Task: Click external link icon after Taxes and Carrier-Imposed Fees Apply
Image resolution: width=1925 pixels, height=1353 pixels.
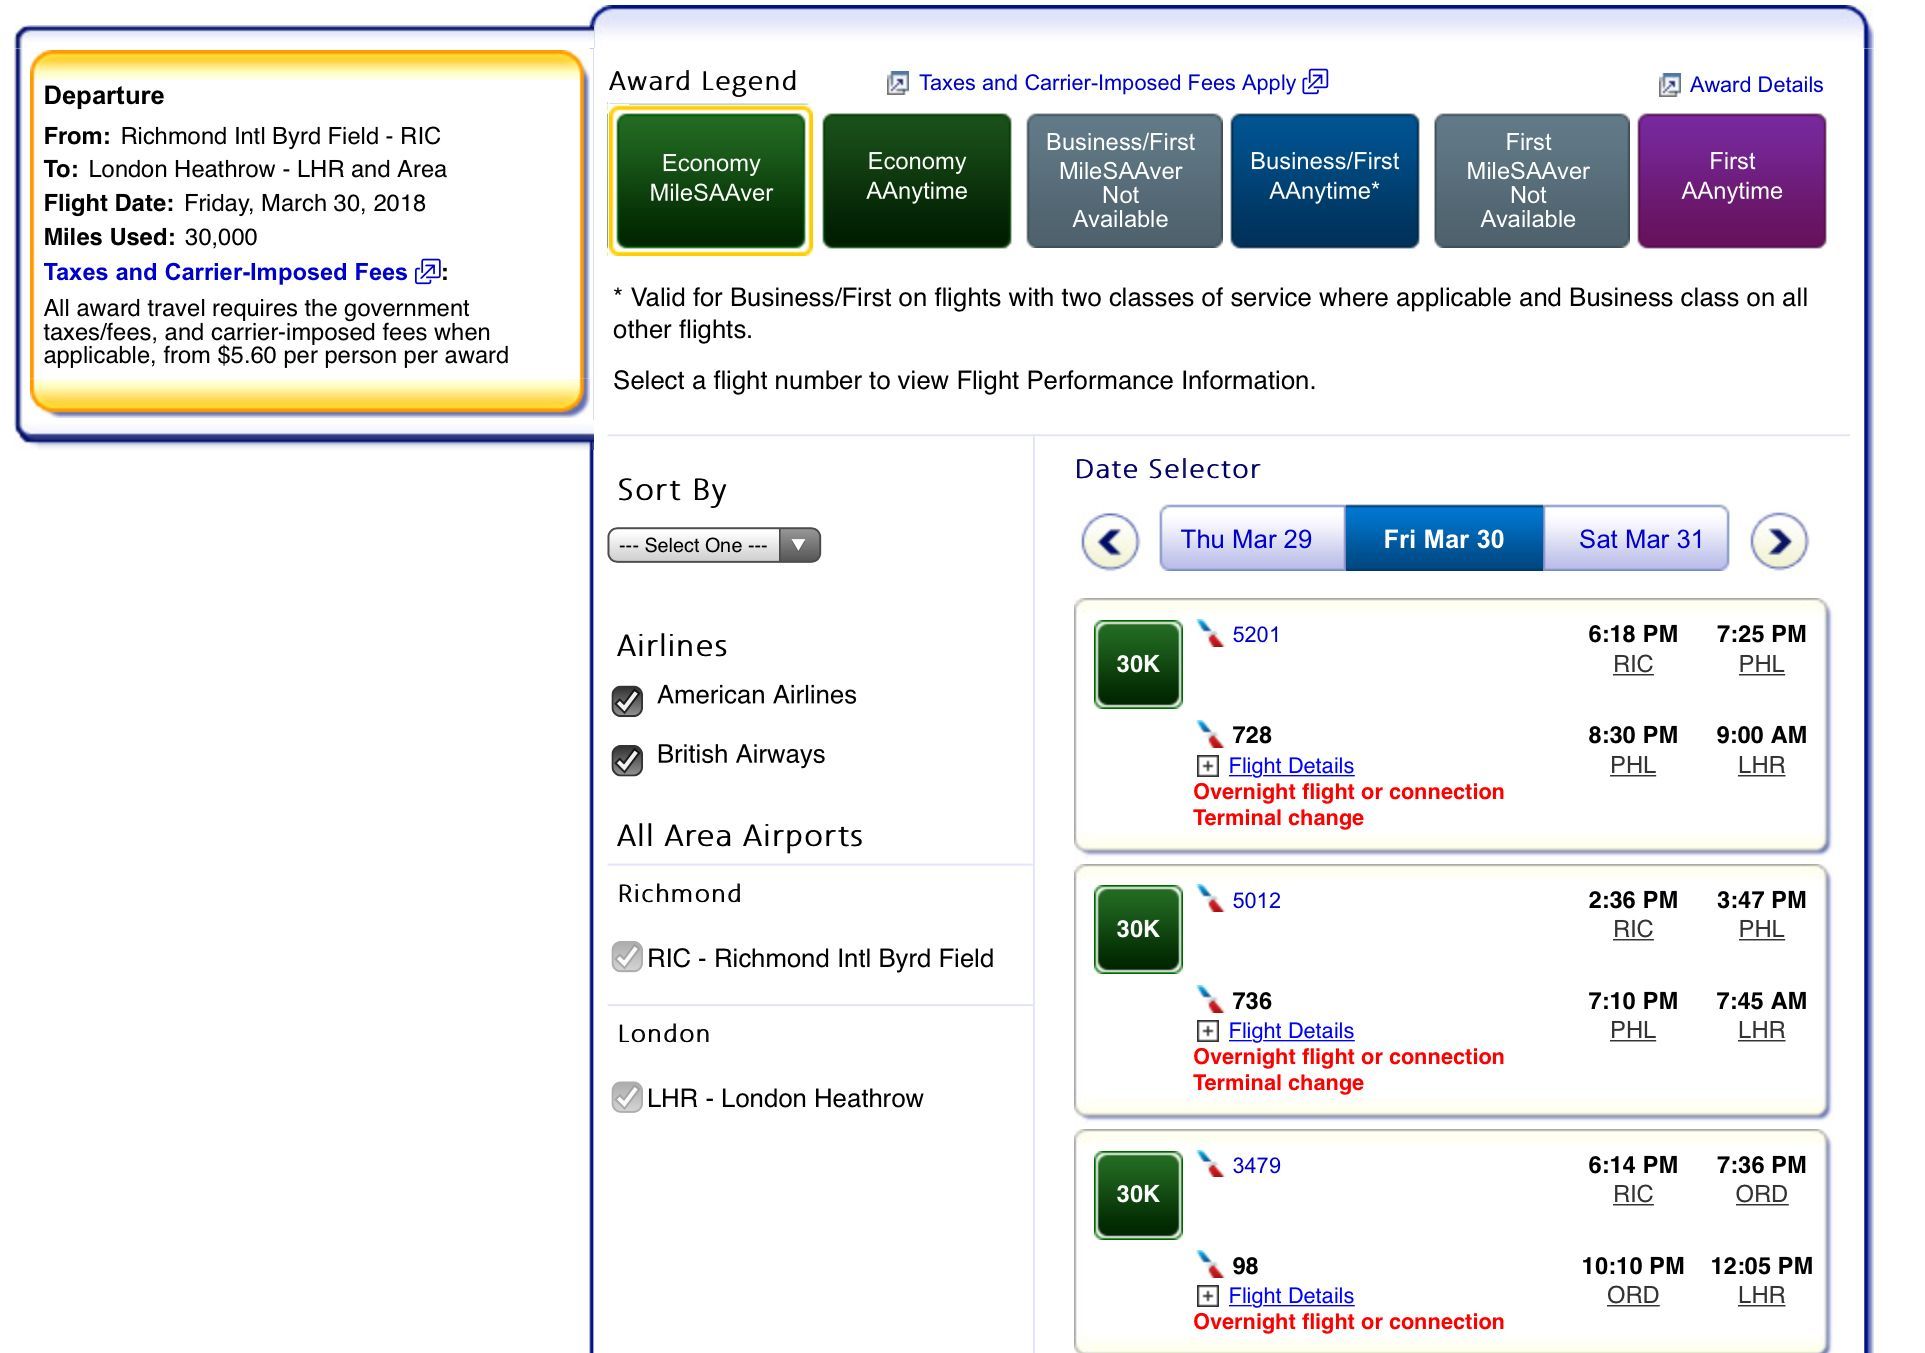Action: click(1315, 81)
